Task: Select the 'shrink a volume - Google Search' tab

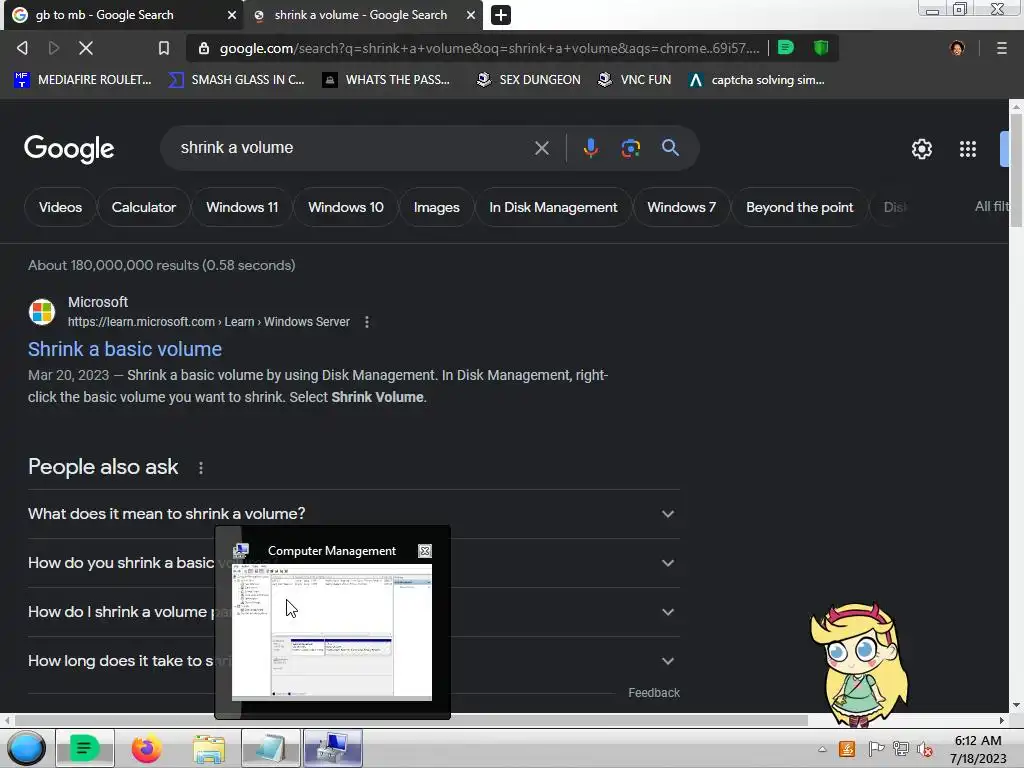Action: coord(360,15)
